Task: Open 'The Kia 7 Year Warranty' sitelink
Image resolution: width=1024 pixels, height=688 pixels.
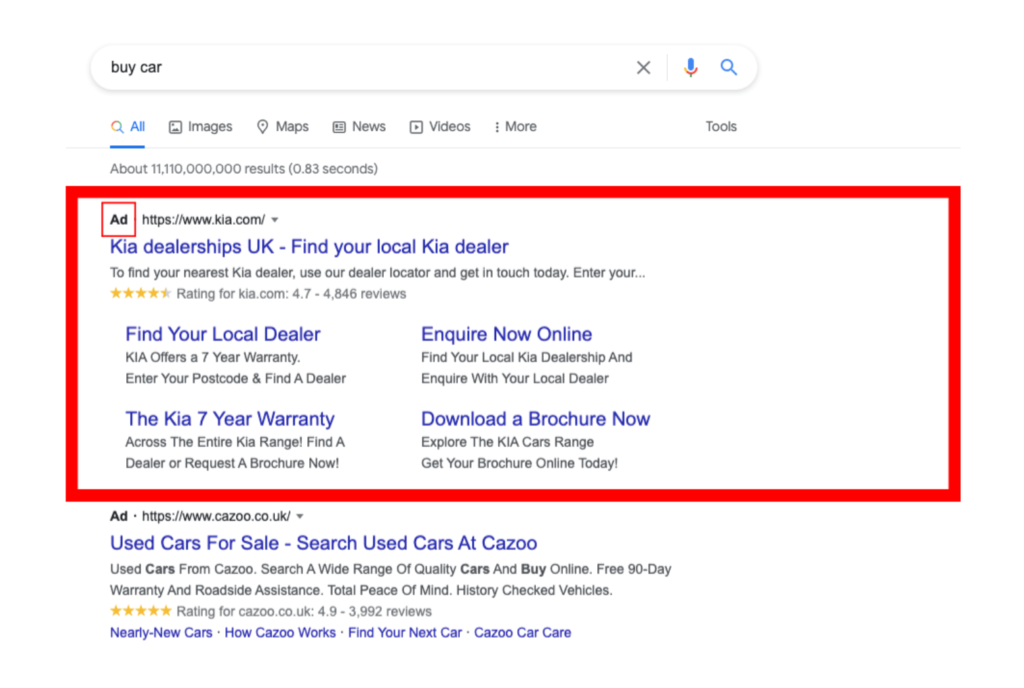Action: [x=230, y=419]
